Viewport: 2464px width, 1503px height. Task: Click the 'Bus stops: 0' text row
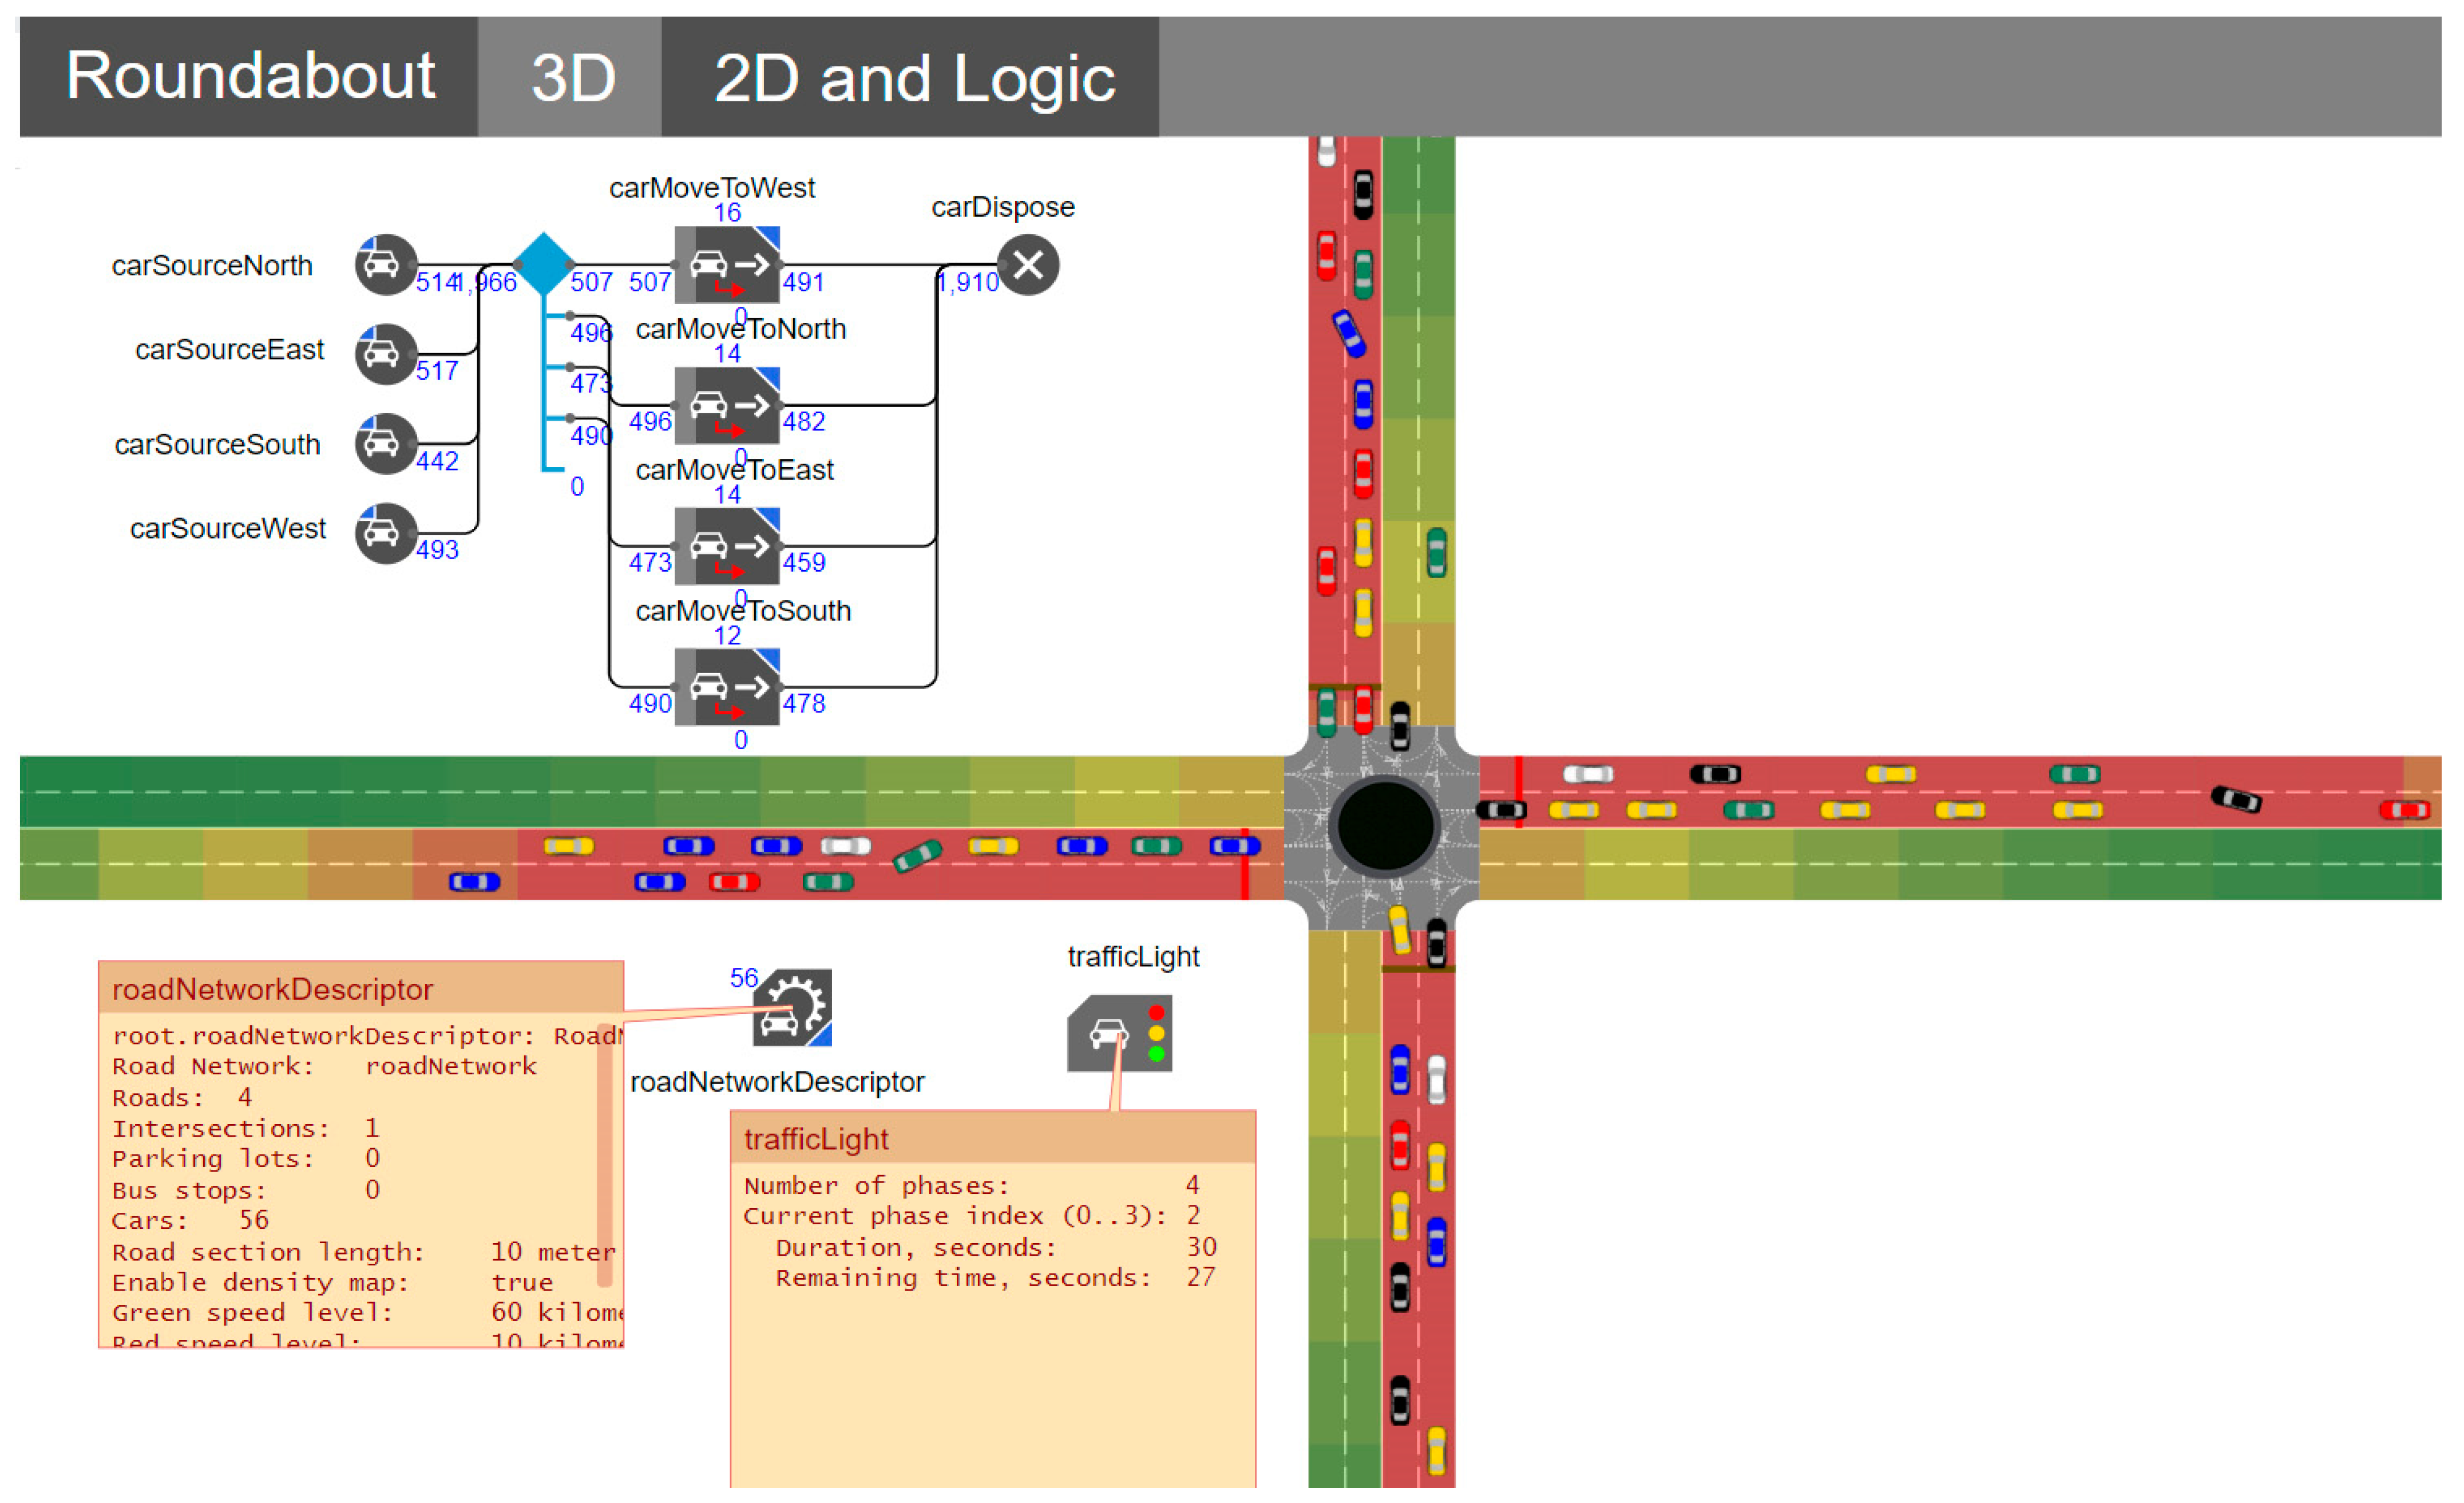[x=246, y=1190]
